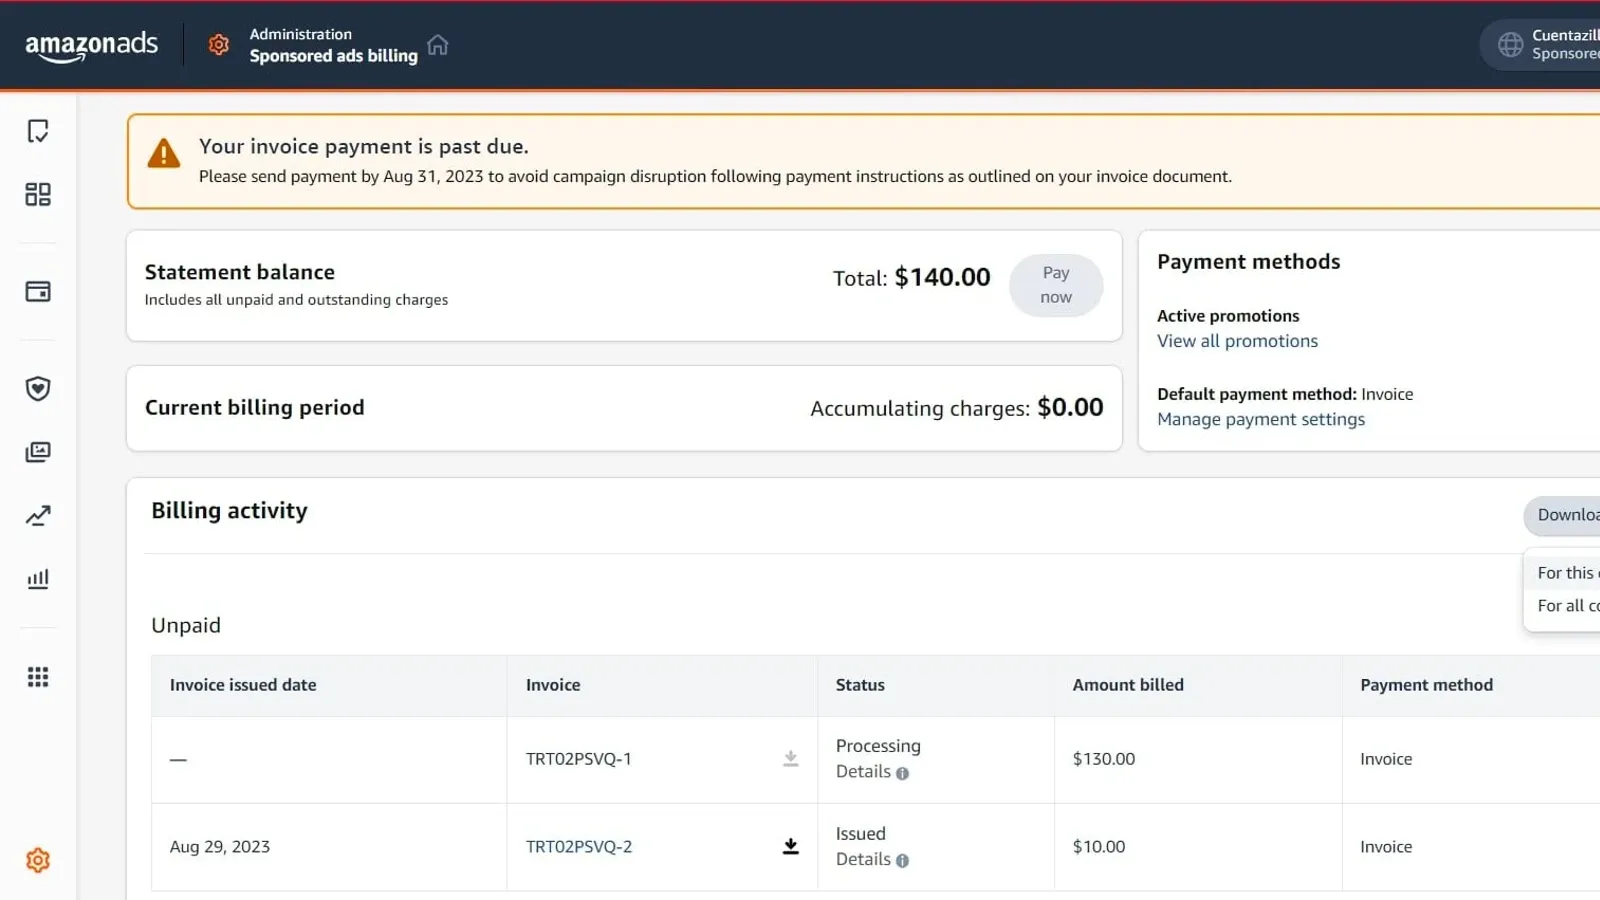Select the dashboard widgets icon in sidebar
The height and width of the screenshot is (900, 1600).
tap(37, 194)
